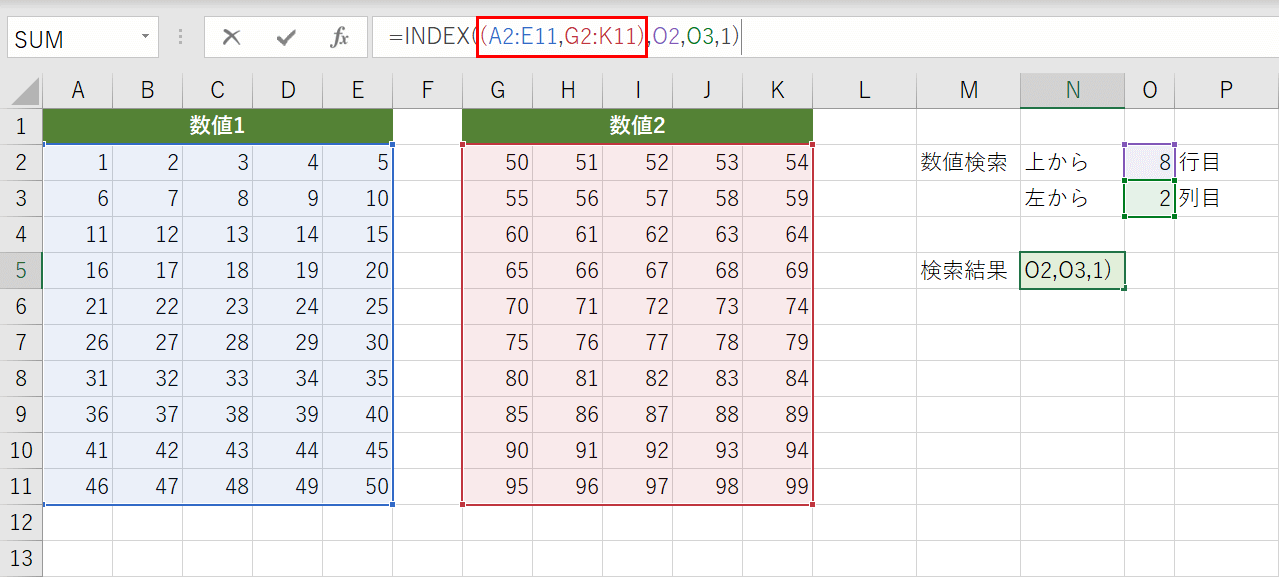Click the row 12 header
The image size is (1279, 577).
pos(21,522)
